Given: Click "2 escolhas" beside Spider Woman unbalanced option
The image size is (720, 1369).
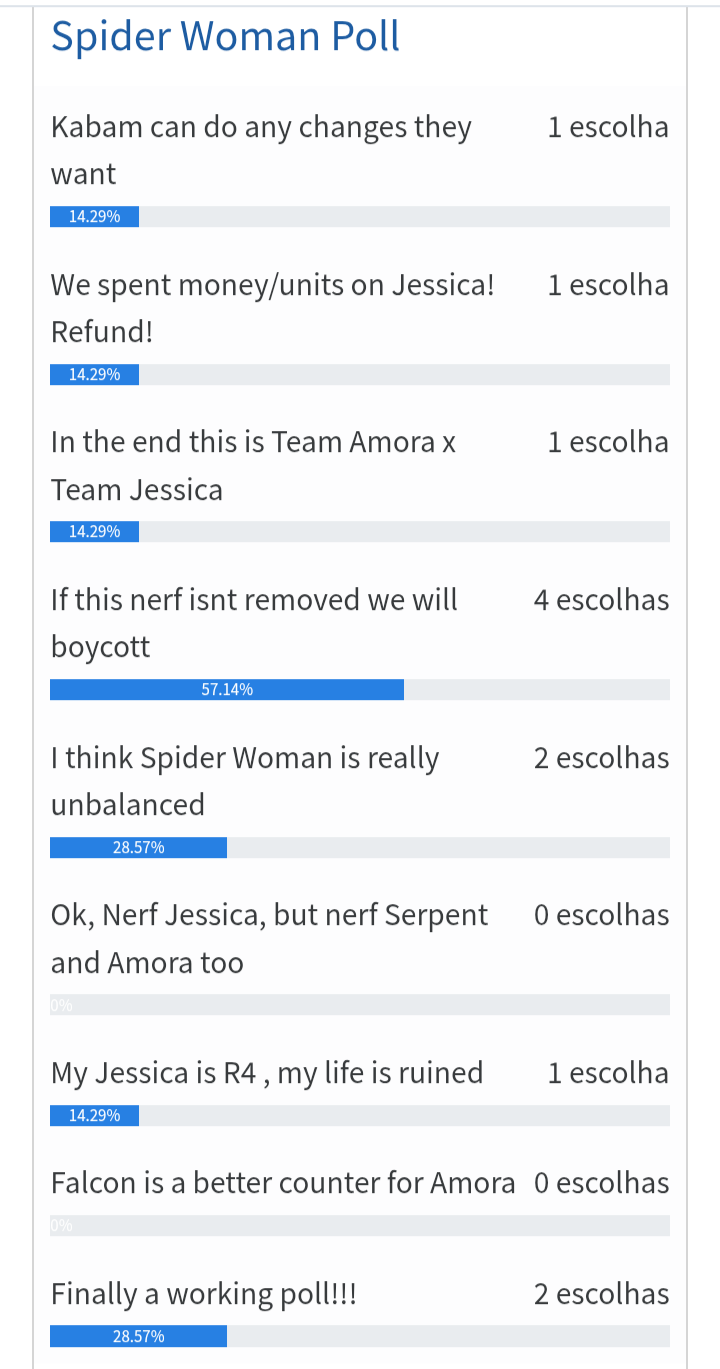Looking at the screenshot, I should (x=601, y=758).
